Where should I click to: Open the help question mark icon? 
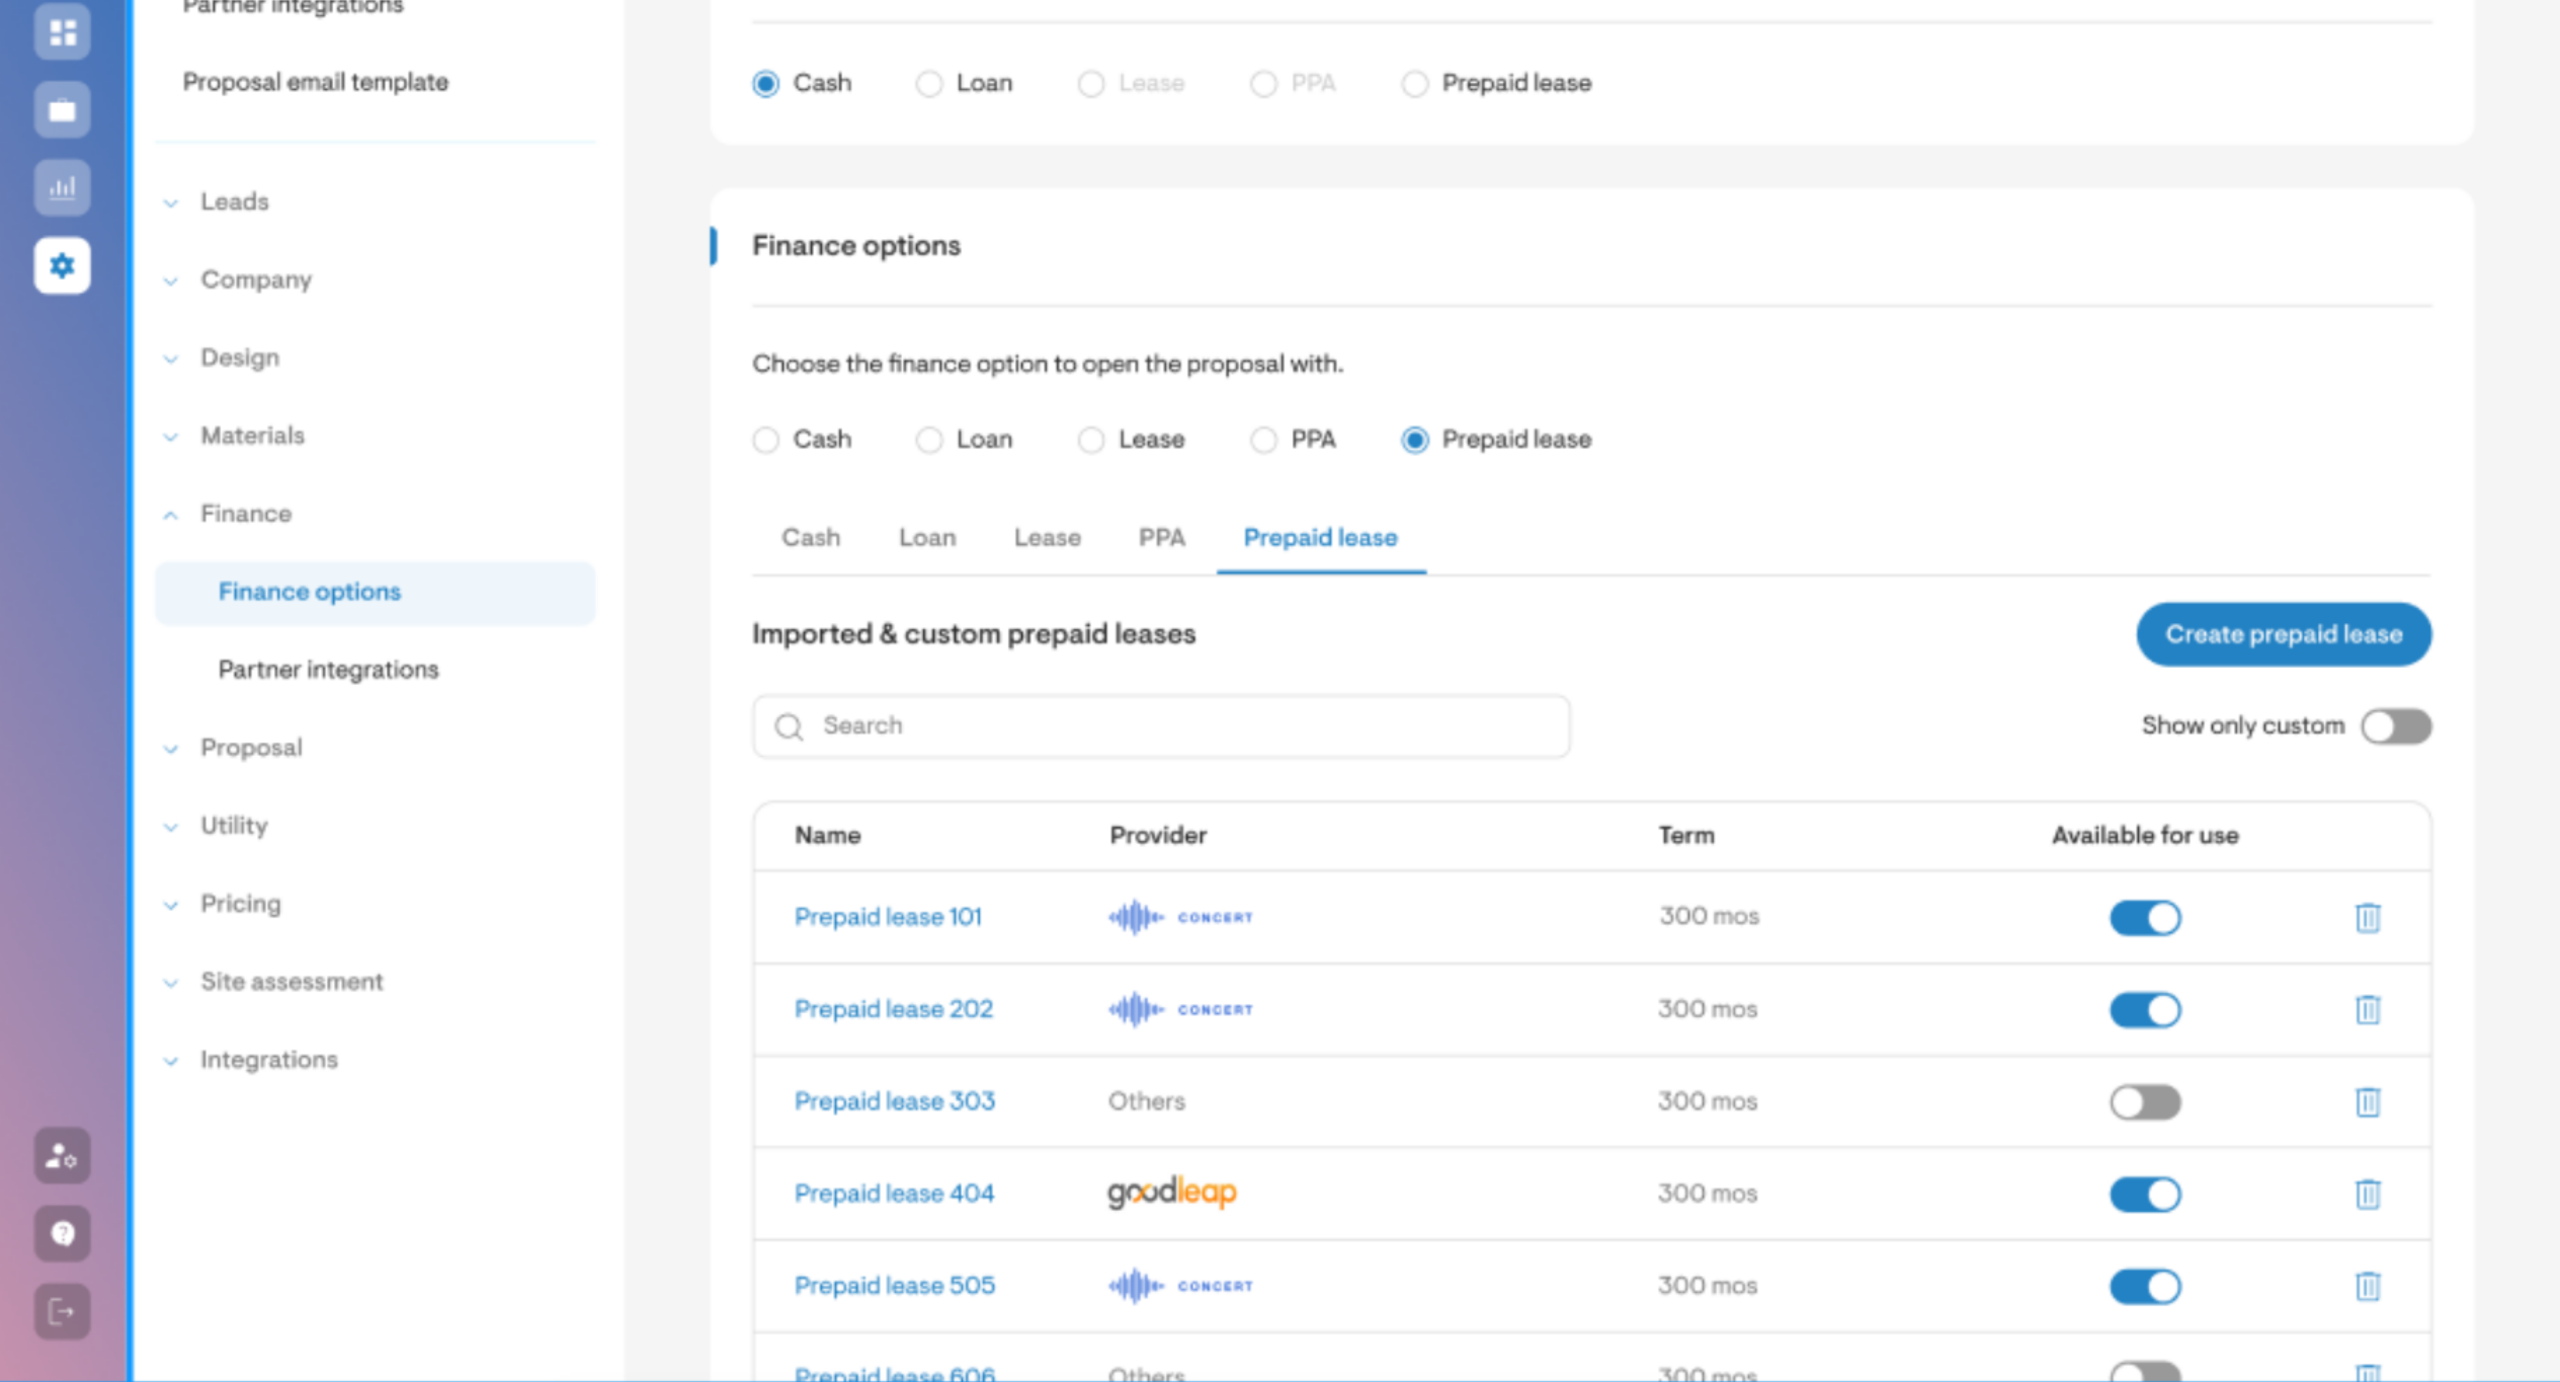pyautogui.click(x=62, y=1234)
